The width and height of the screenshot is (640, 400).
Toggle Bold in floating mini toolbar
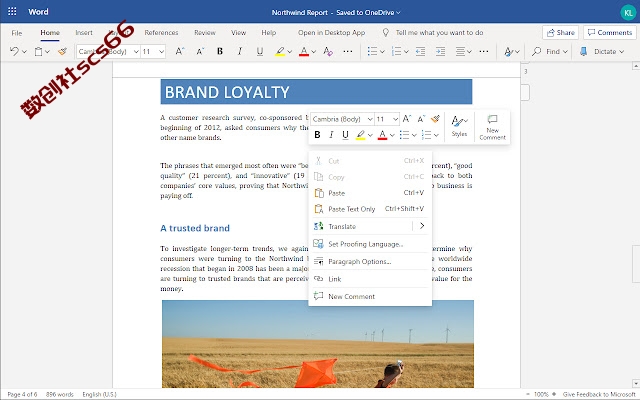317,135
